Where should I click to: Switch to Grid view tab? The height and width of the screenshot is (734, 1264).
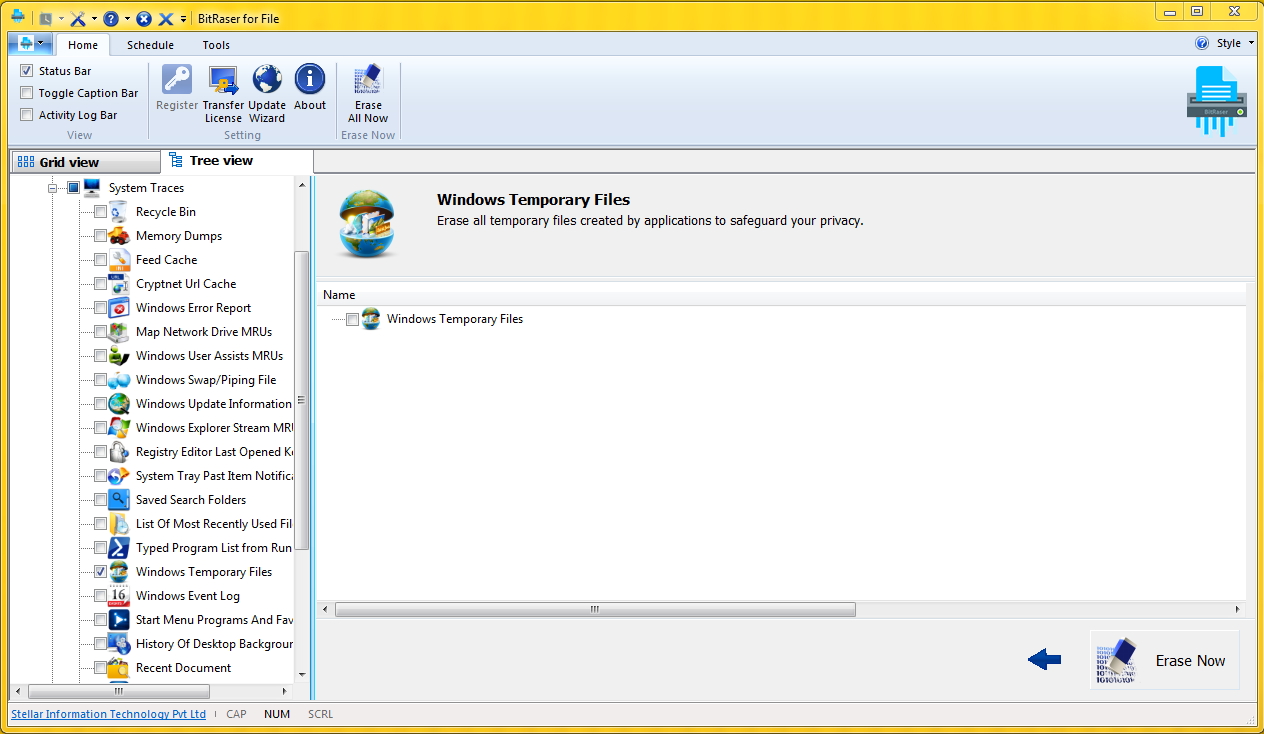[x=85, y=162]
